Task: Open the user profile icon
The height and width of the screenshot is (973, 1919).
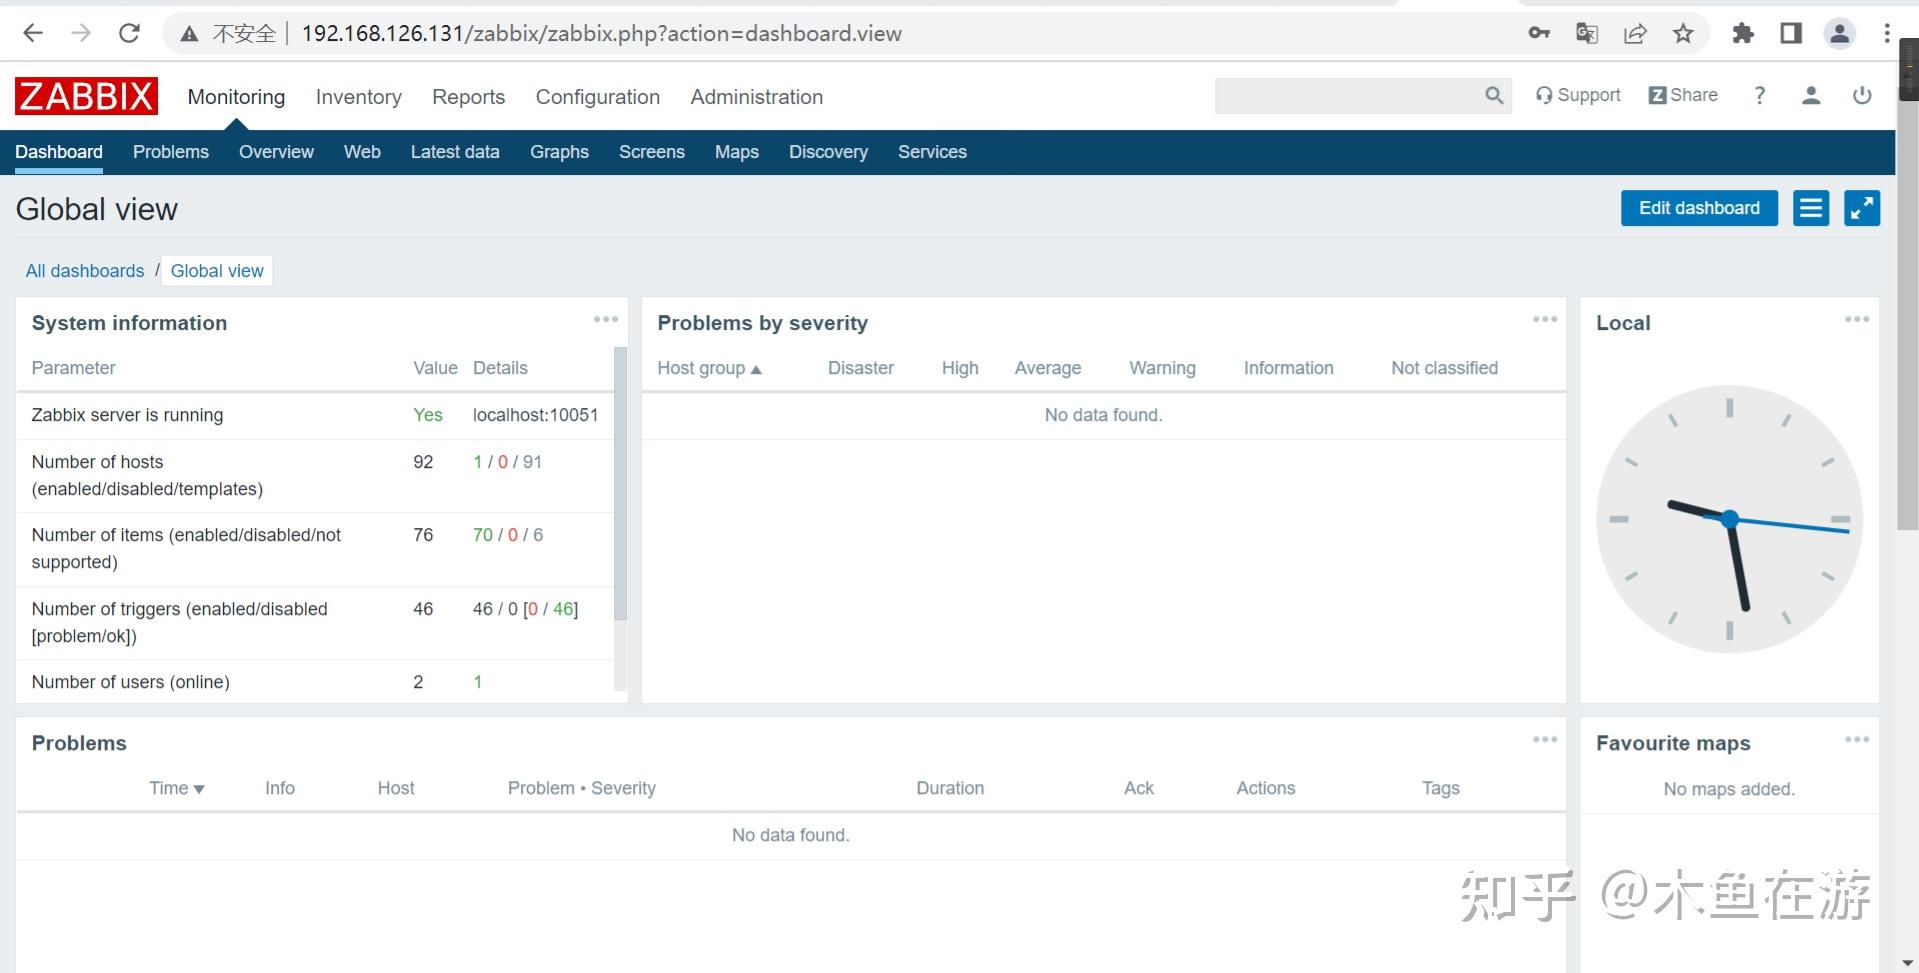Action: (1811, 95)
